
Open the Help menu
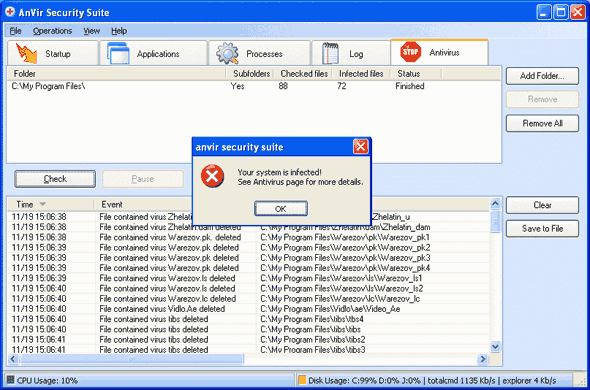tap(119, 31)
